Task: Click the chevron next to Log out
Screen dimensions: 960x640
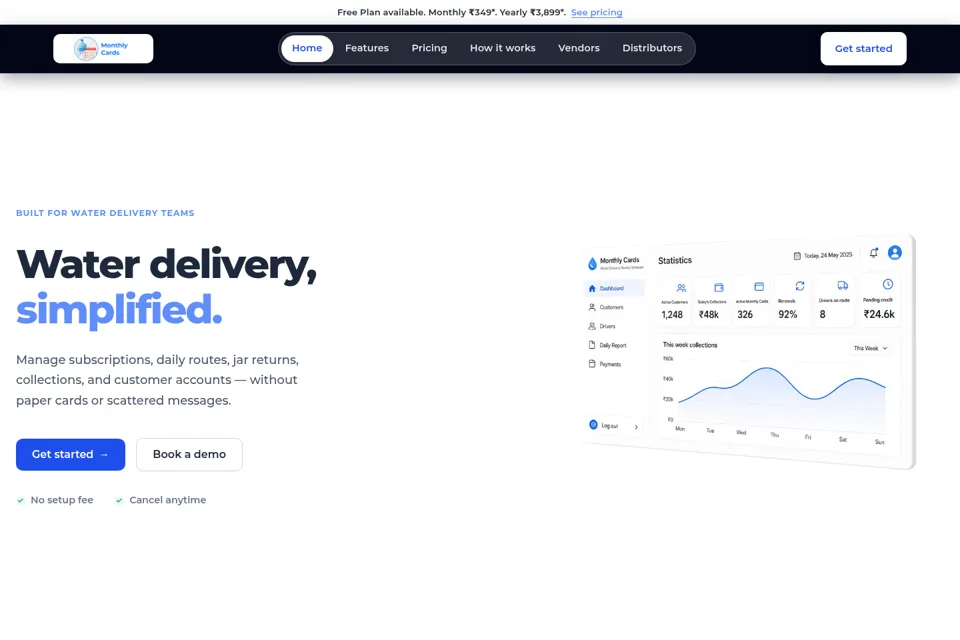Action: [636, 427]
